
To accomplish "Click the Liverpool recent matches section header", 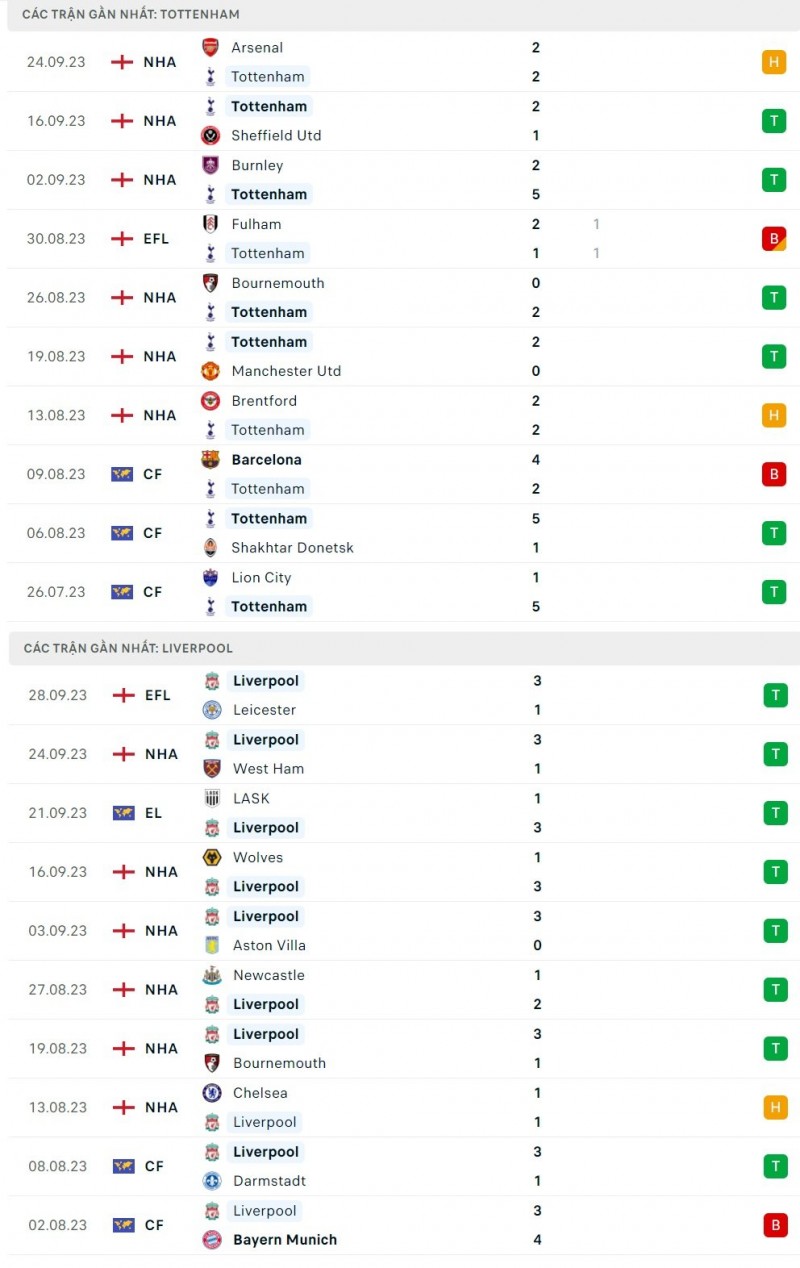I will coord(128,648).
